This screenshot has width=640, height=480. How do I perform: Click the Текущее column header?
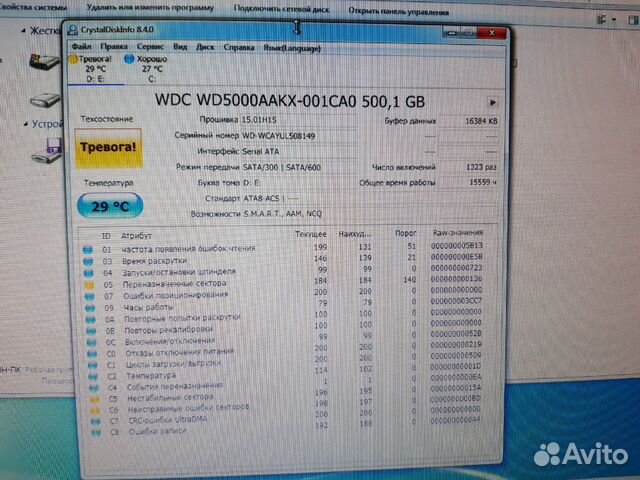(x=311, y=234)
